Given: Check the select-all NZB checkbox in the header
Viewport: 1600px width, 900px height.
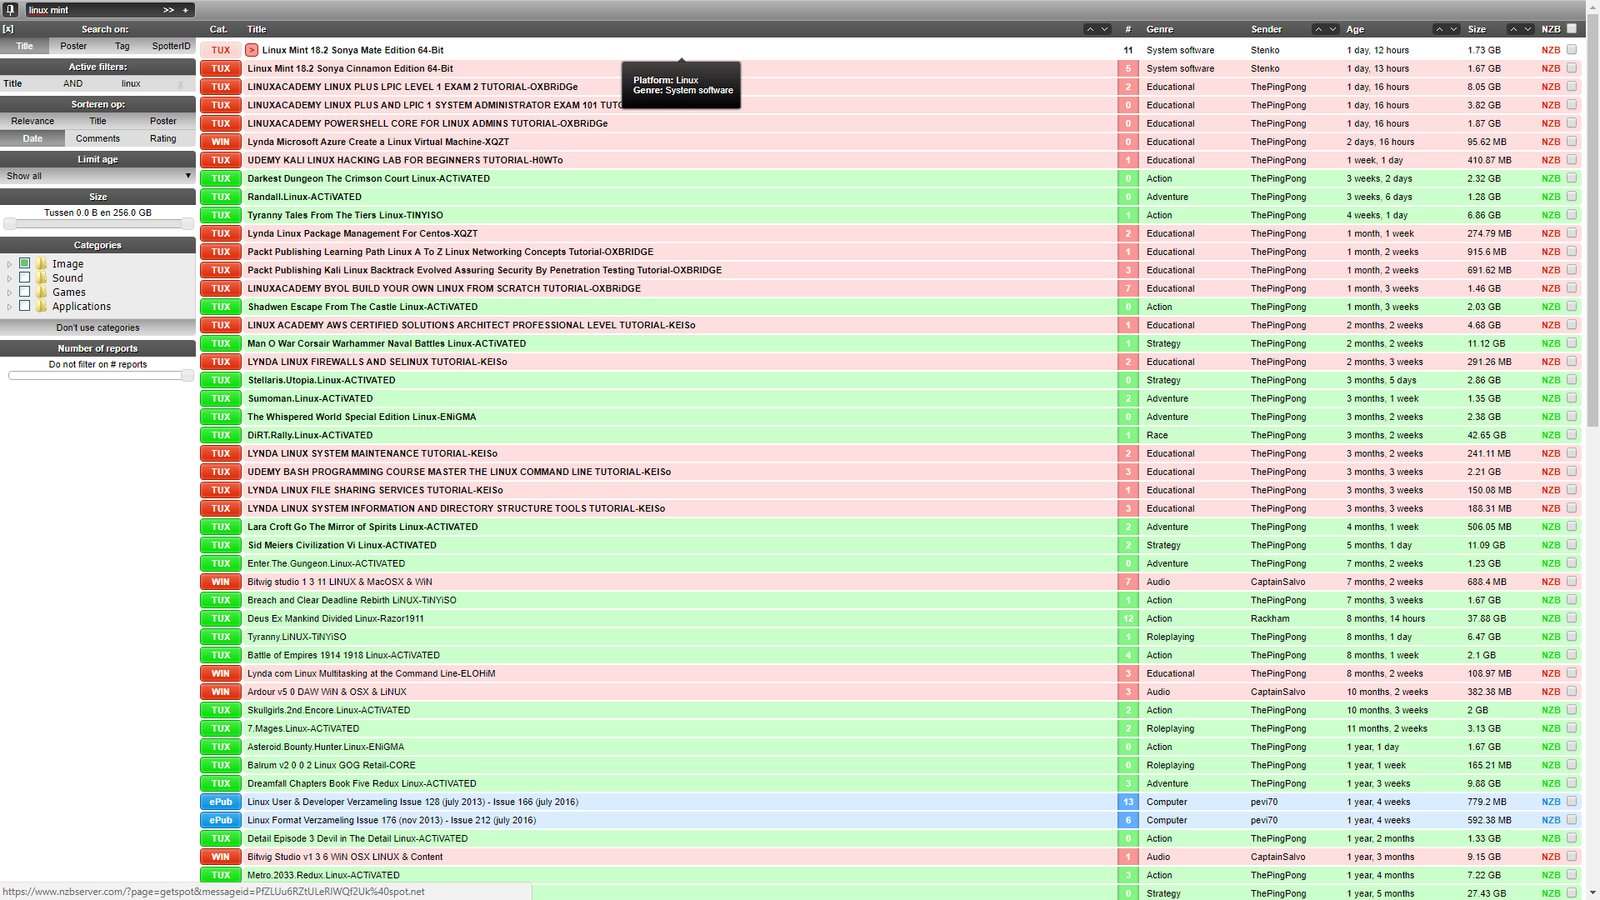Looking at the screenshot, I should (x=1574, y=29).
